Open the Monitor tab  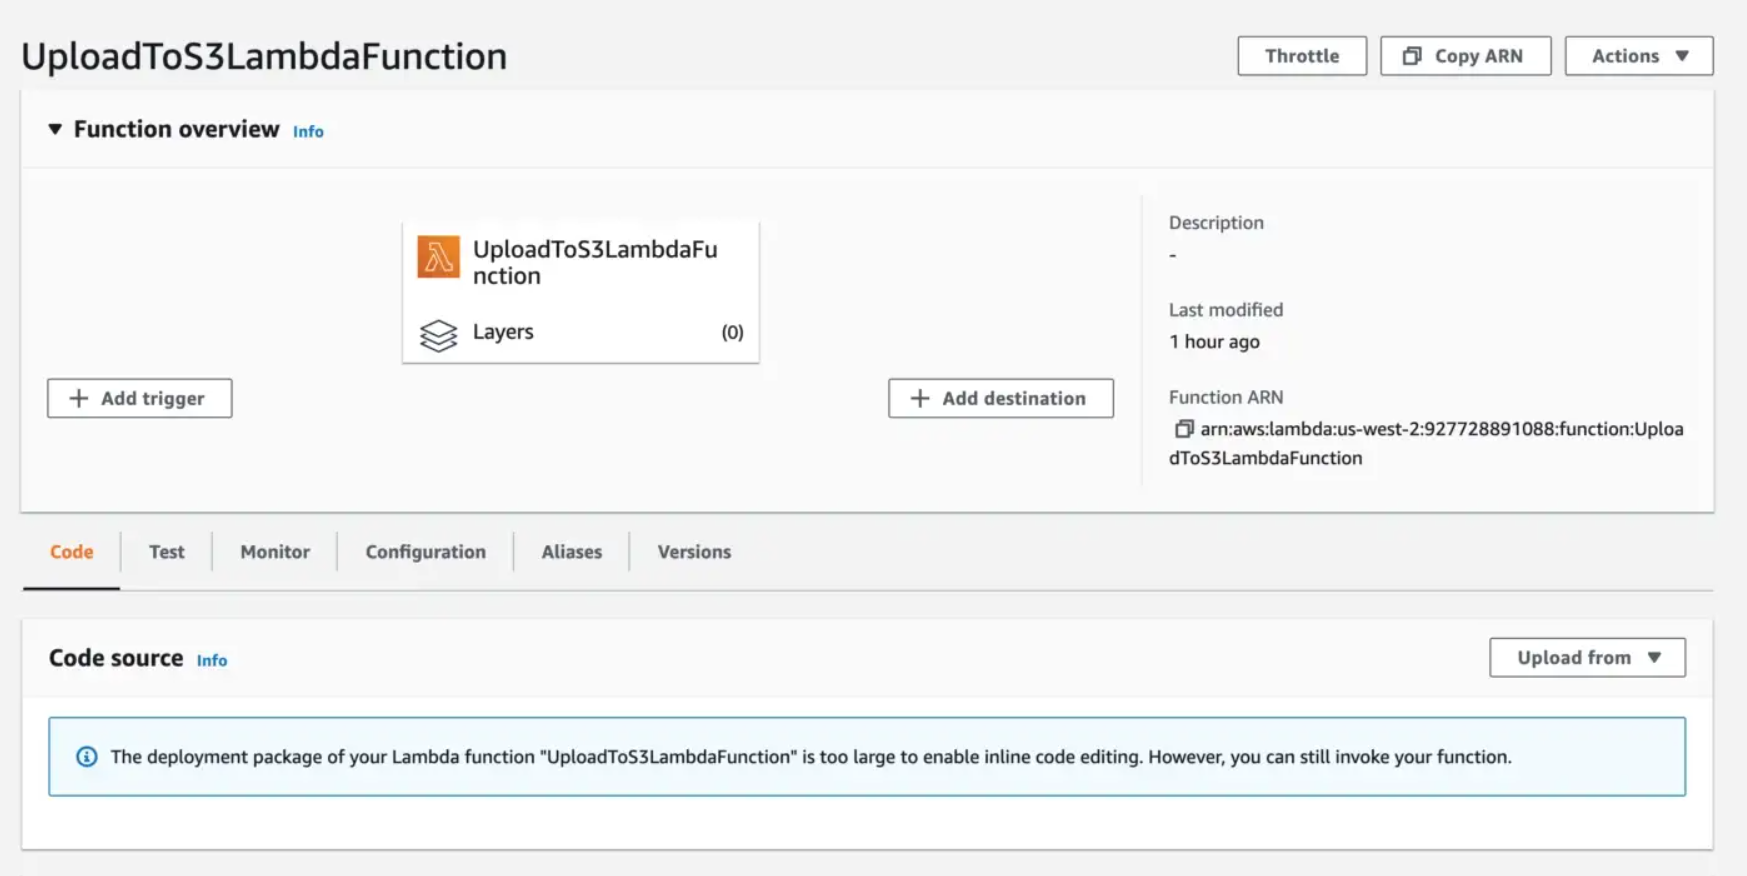tap(275, 552)
